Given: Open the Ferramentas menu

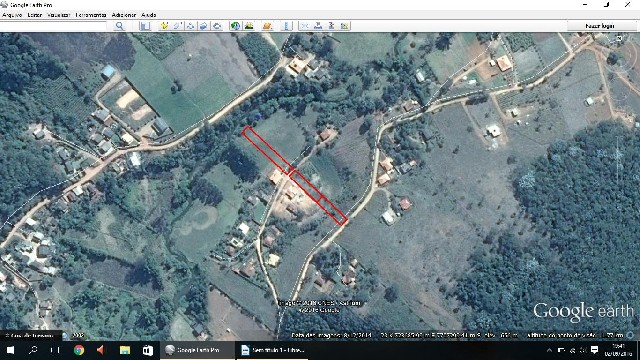Looking at the screenshot, I should [91, 15].
